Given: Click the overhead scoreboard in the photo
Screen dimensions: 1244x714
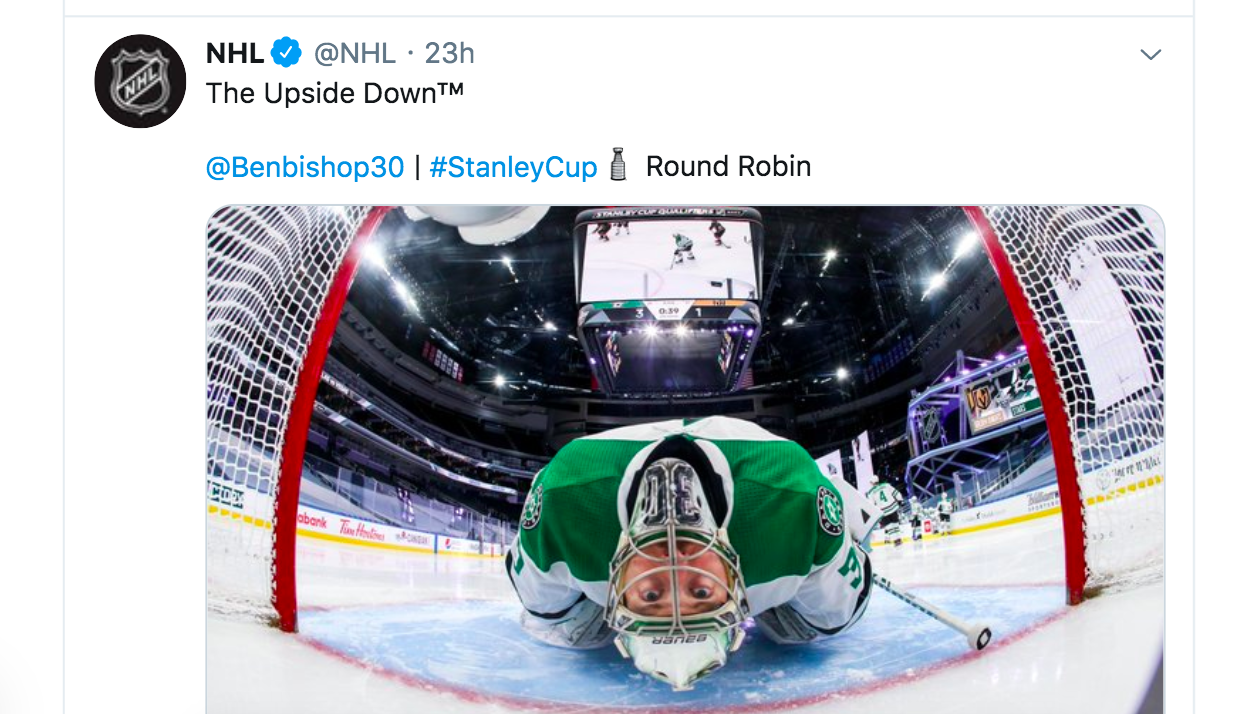Looking at the screenshot, I should [667, 300].
